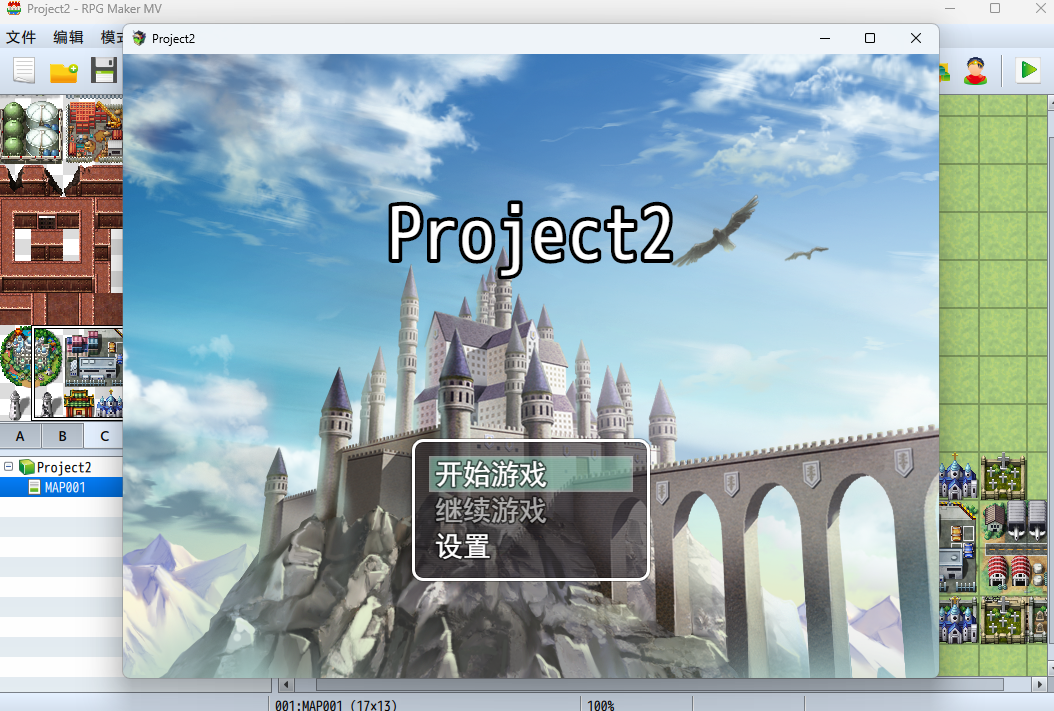
Task: Click the Save Project floppy disk icon
Action: coord(104,71)
